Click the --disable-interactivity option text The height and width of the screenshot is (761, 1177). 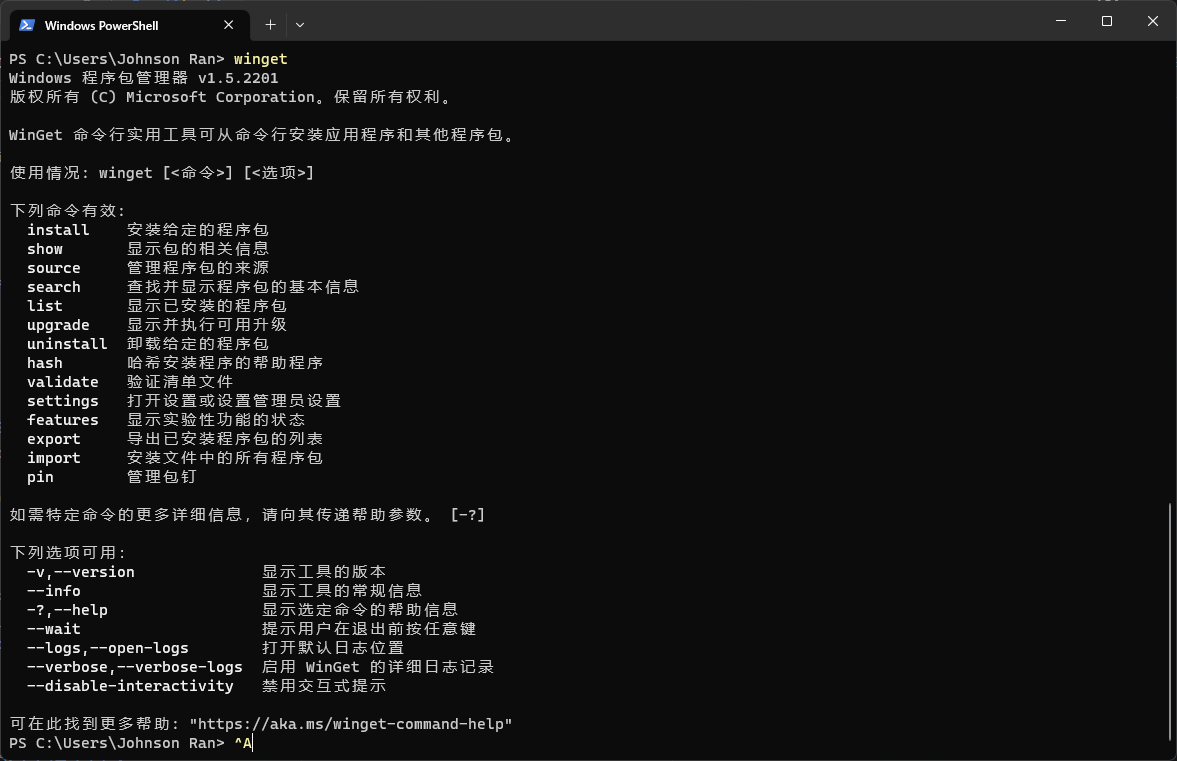click(130, 686)
